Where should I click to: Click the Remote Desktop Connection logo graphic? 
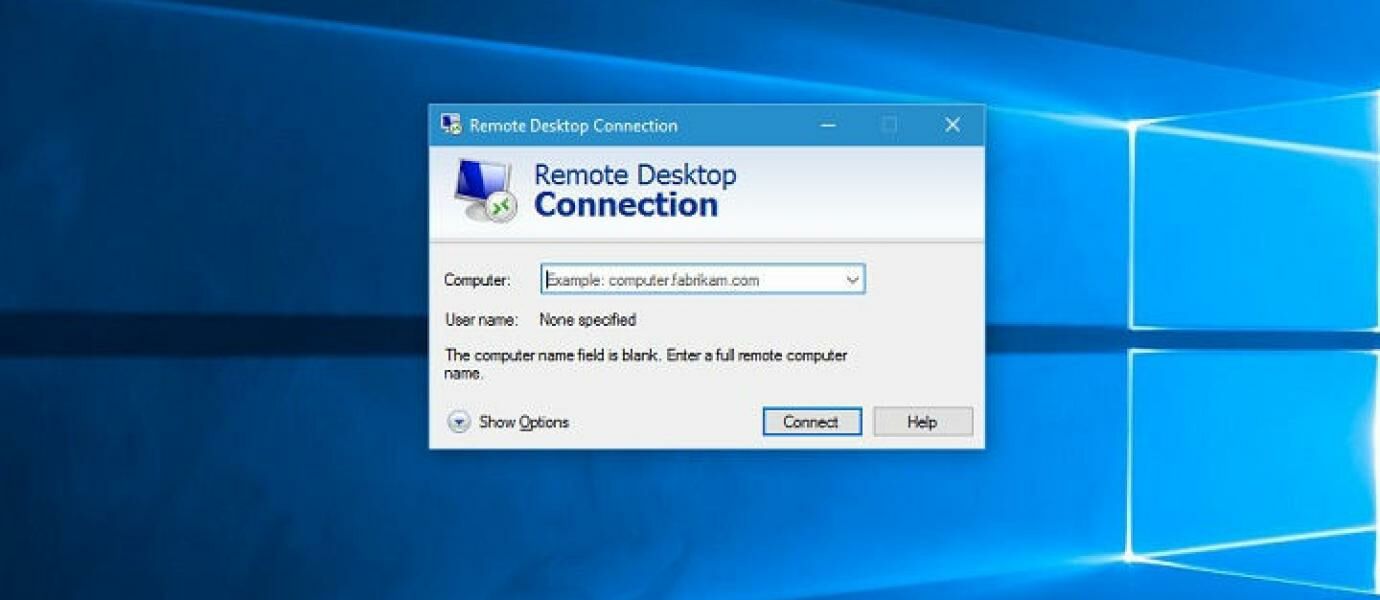[x=483, y=192]
